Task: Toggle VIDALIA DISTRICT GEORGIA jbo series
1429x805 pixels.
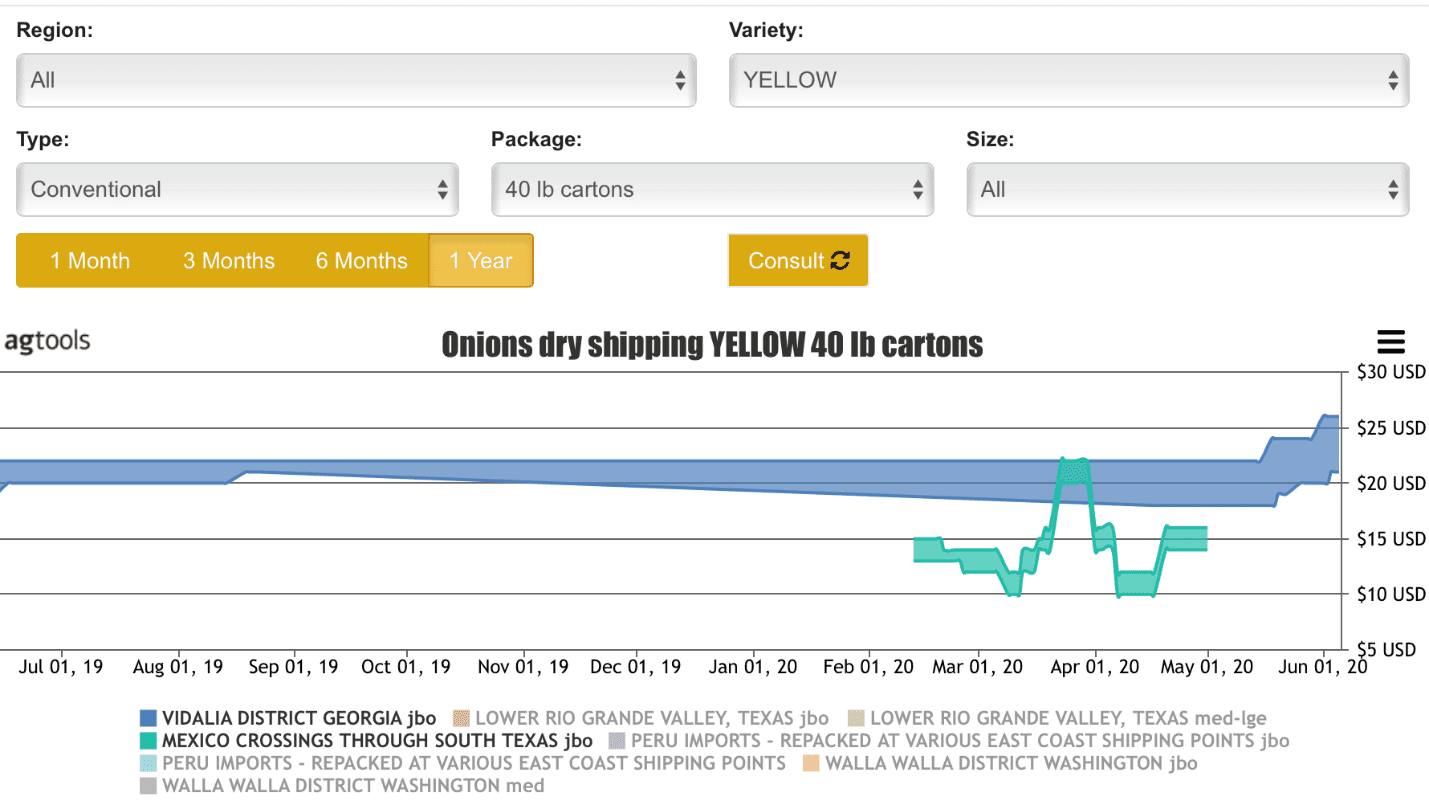Action: tap(299, 718)
